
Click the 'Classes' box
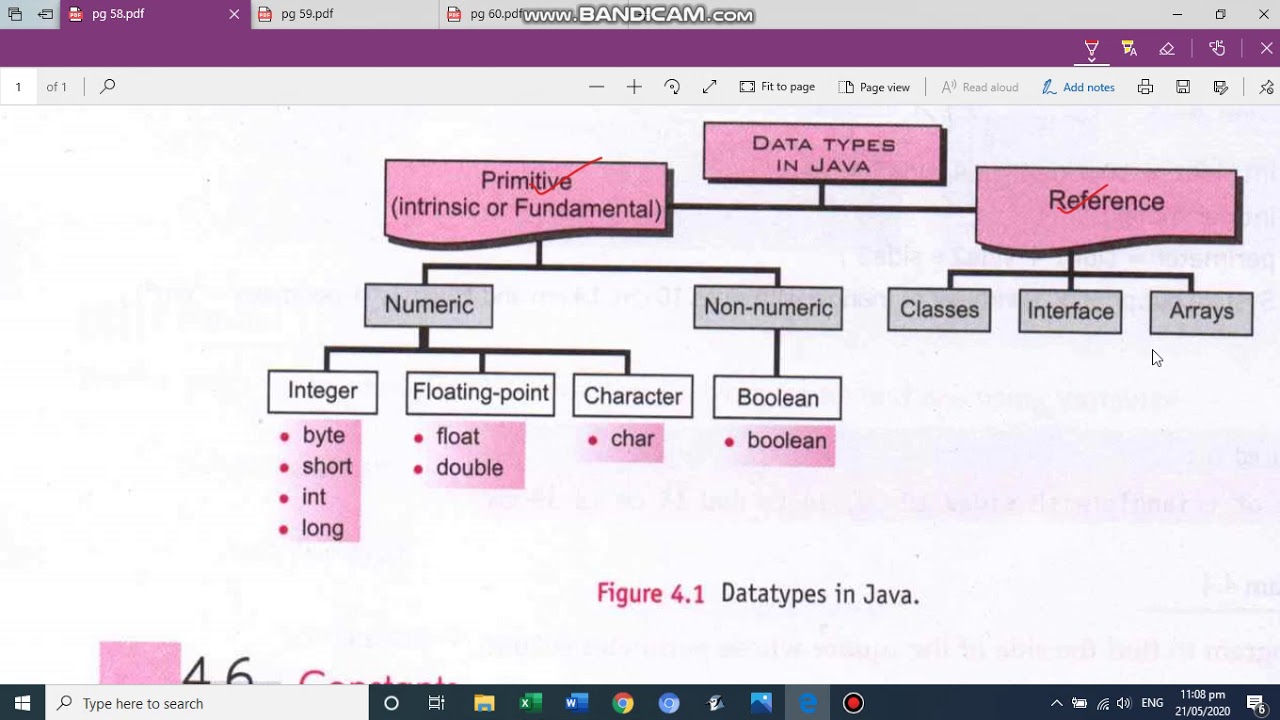(939, 310)
